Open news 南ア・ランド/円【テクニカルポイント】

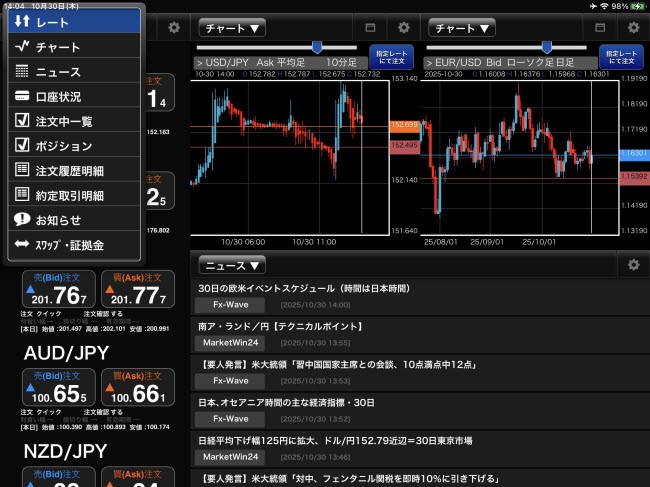pos(420,335)
